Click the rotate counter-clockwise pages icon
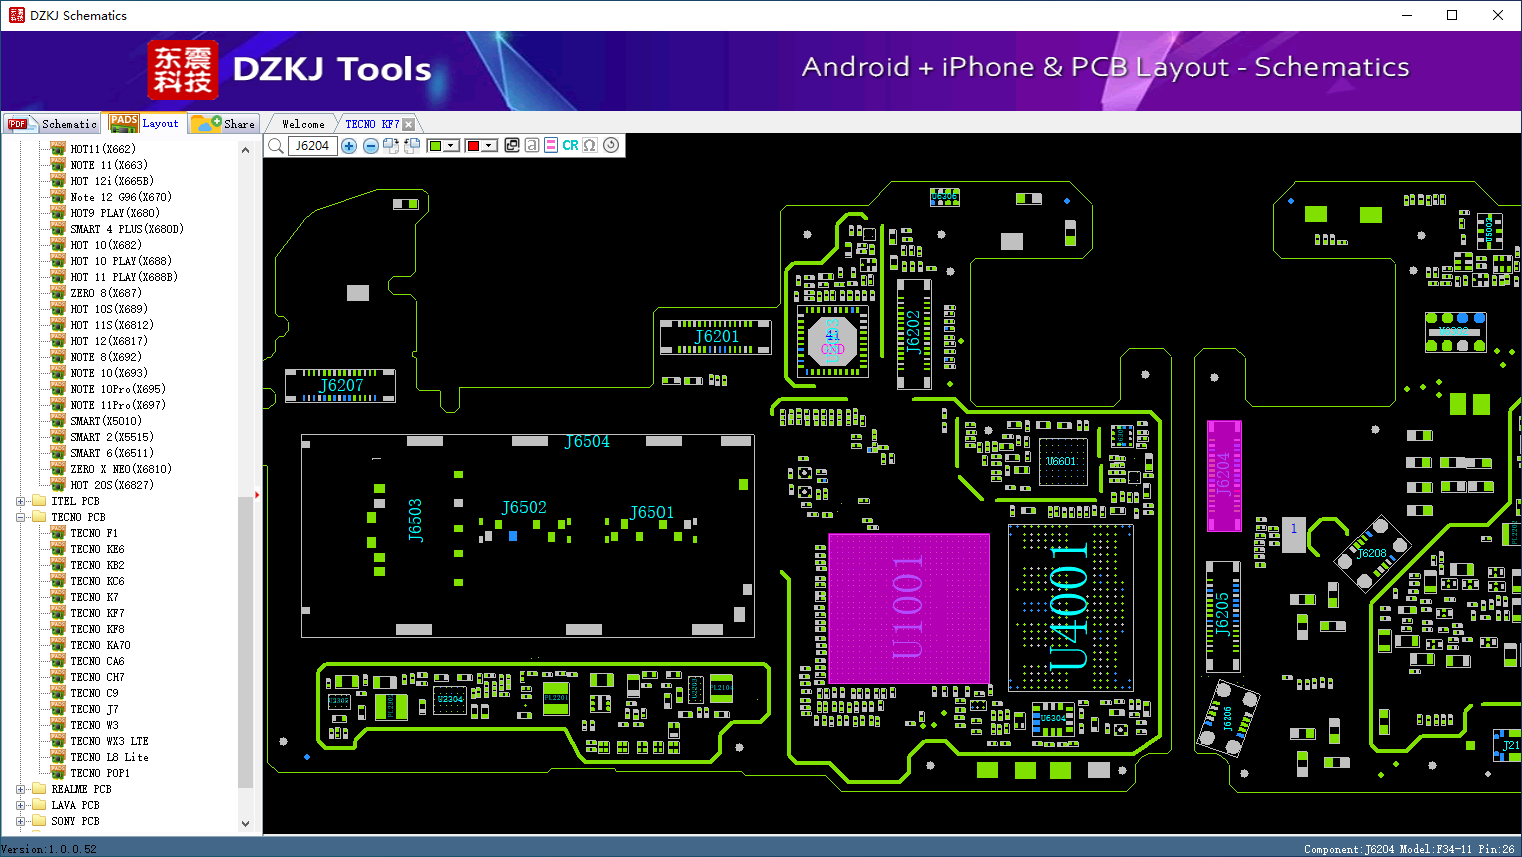 coord(412,146)
